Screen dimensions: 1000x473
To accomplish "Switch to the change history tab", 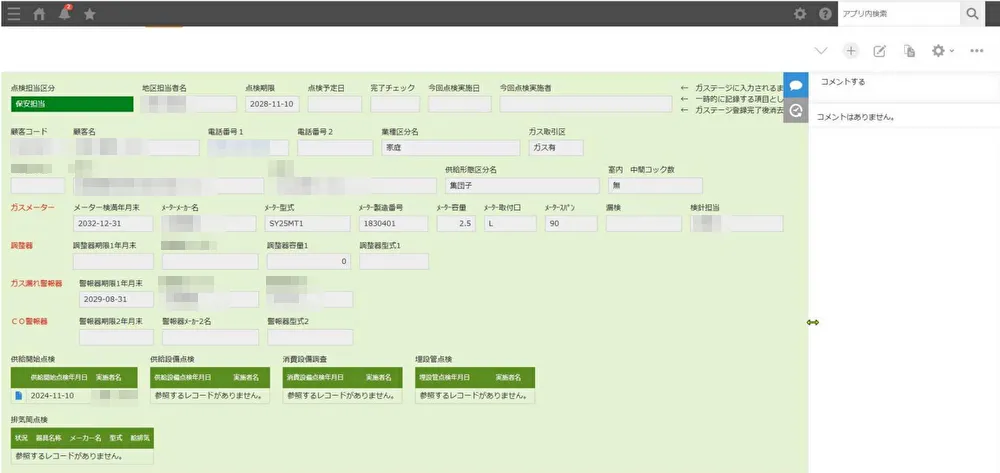I will coord(796,111).
